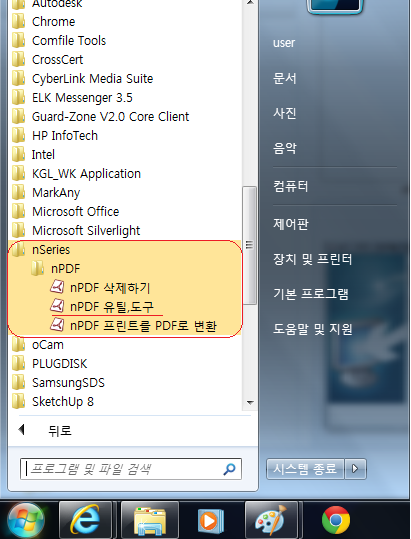Click the PLUGDISK folder icon
Screen dimensions: 411x539
coord(18,363)
